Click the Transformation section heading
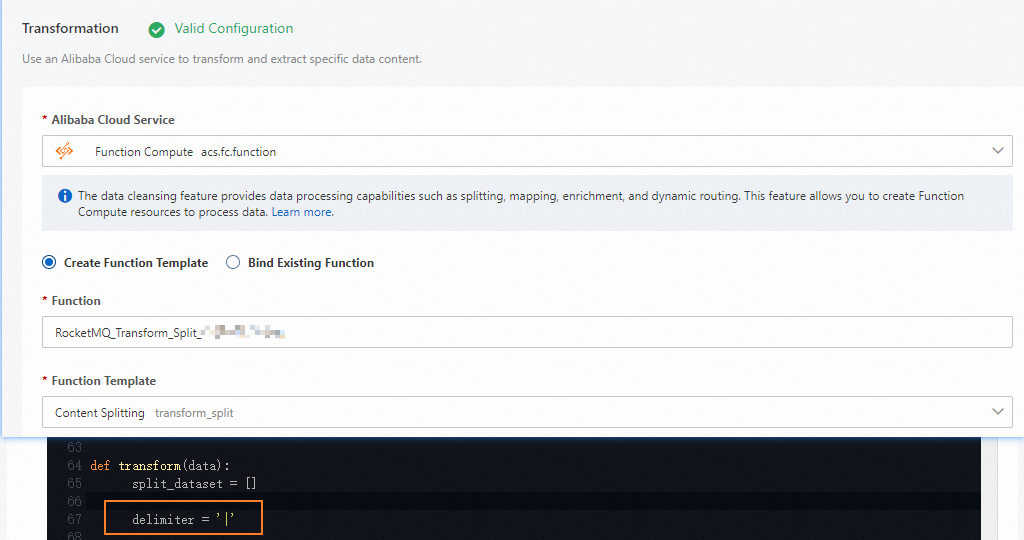Screen dimensions: 1024x540 tap(70, 29)
